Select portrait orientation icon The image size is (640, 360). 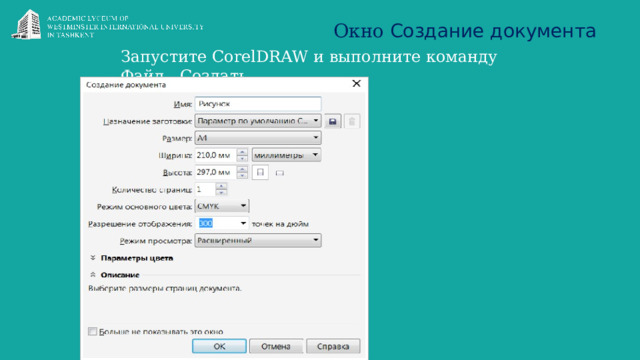click(260, 172)
